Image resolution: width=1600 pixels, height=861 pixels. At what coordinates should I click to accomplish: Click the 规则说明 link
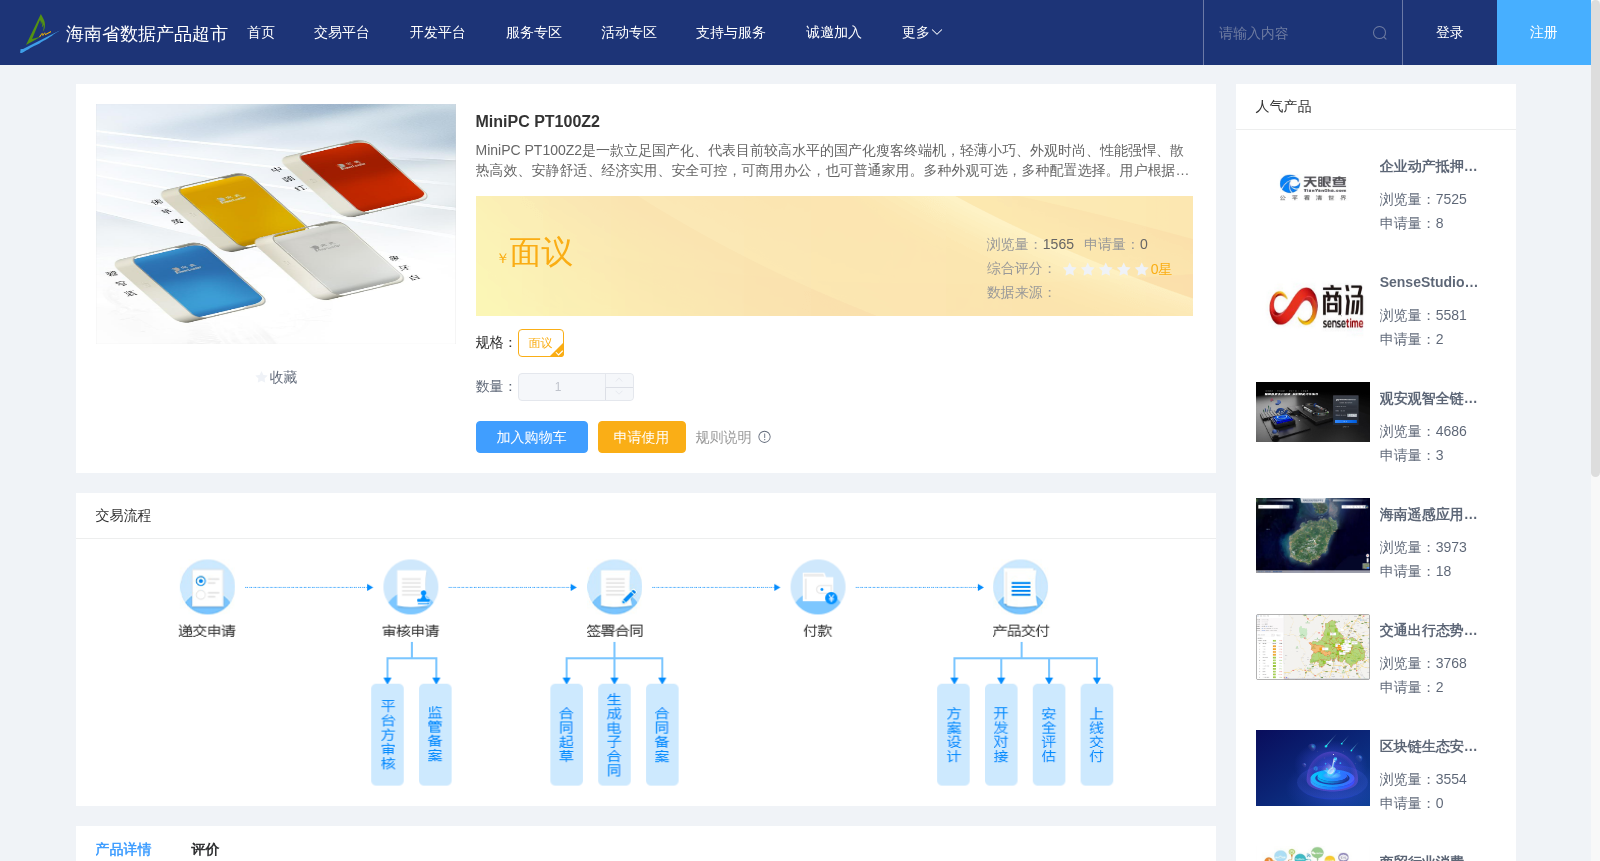click(x=724, y=437)
